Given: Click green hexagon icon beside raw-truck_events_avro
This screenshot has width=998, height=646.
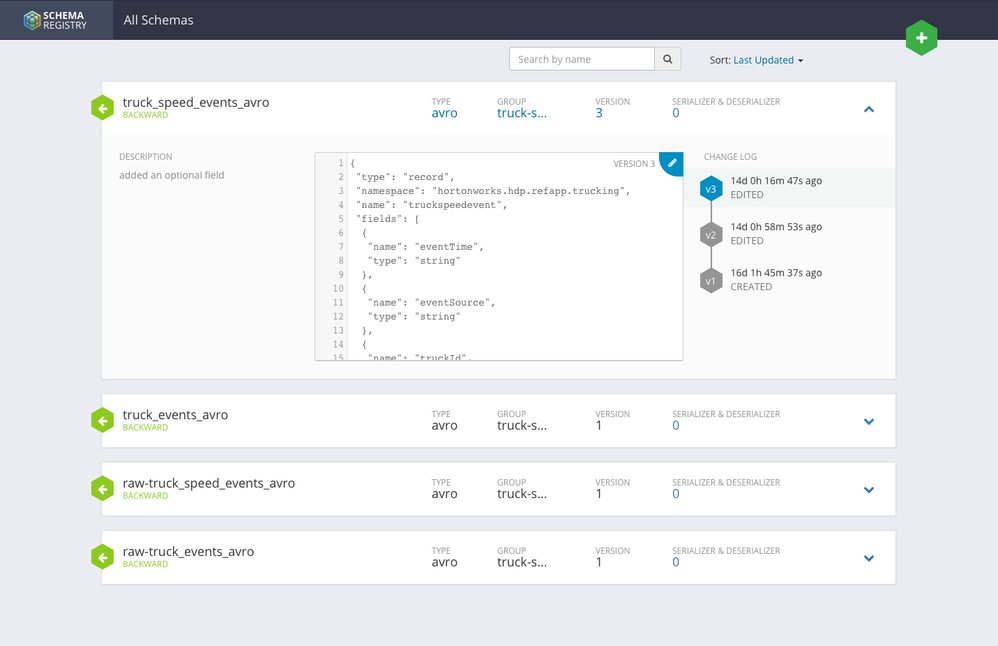Looking at the screenshot, I should click(102, 557).
